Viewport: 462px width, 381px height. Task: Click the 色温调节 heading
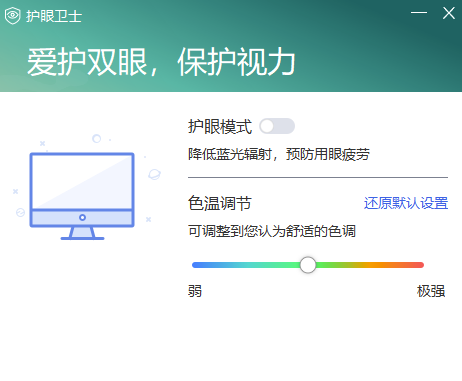tap(220, 203)
